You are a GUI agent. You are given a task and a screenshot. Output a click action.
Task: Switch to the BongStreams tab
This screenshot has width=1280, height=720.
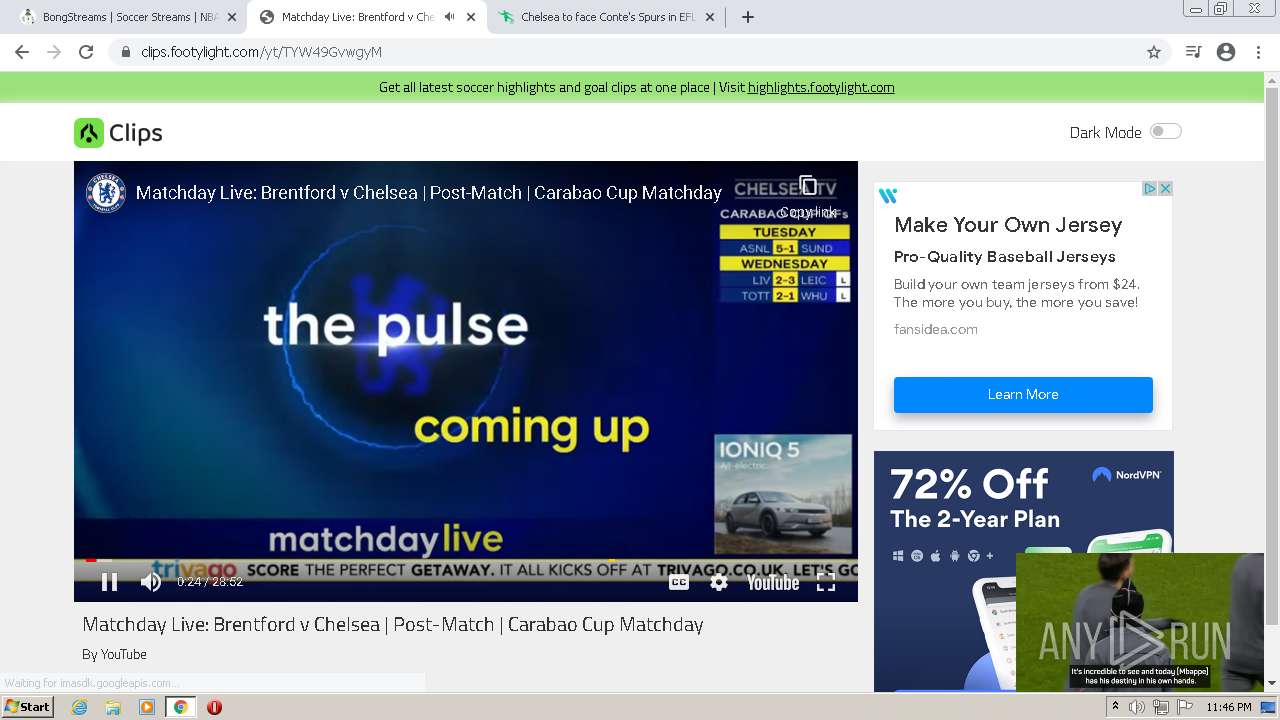pos(130,17)
